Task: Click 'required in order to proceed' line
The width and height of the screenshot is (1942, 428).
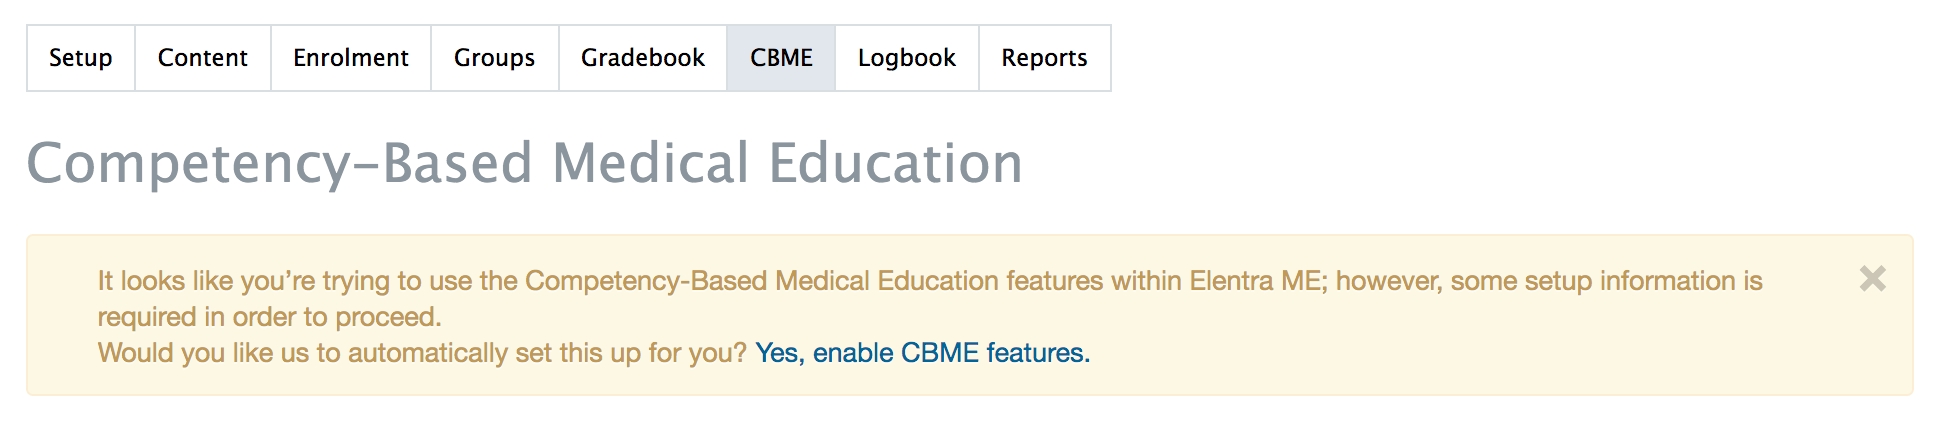Action: (x=269, y=317)
